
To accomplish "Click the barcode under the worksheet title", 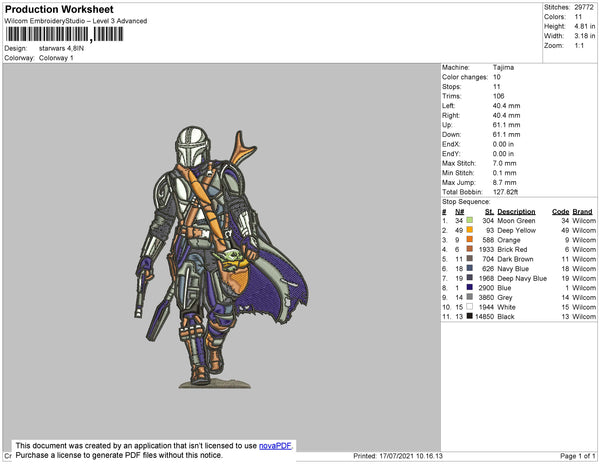I will click(x=64, y=33).
